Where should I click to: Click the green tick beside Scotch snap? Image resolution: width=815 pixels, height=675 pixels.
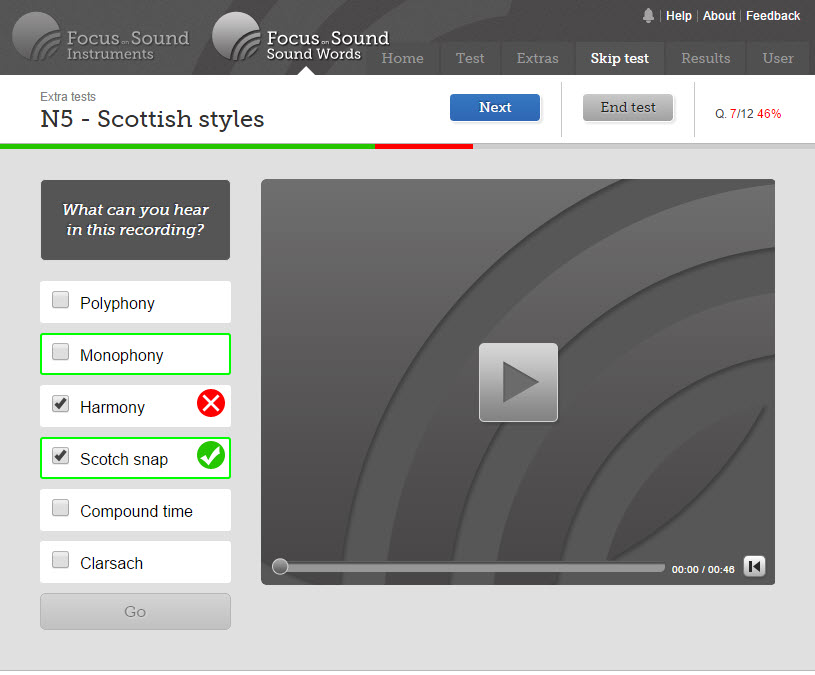tap(211, 455)
